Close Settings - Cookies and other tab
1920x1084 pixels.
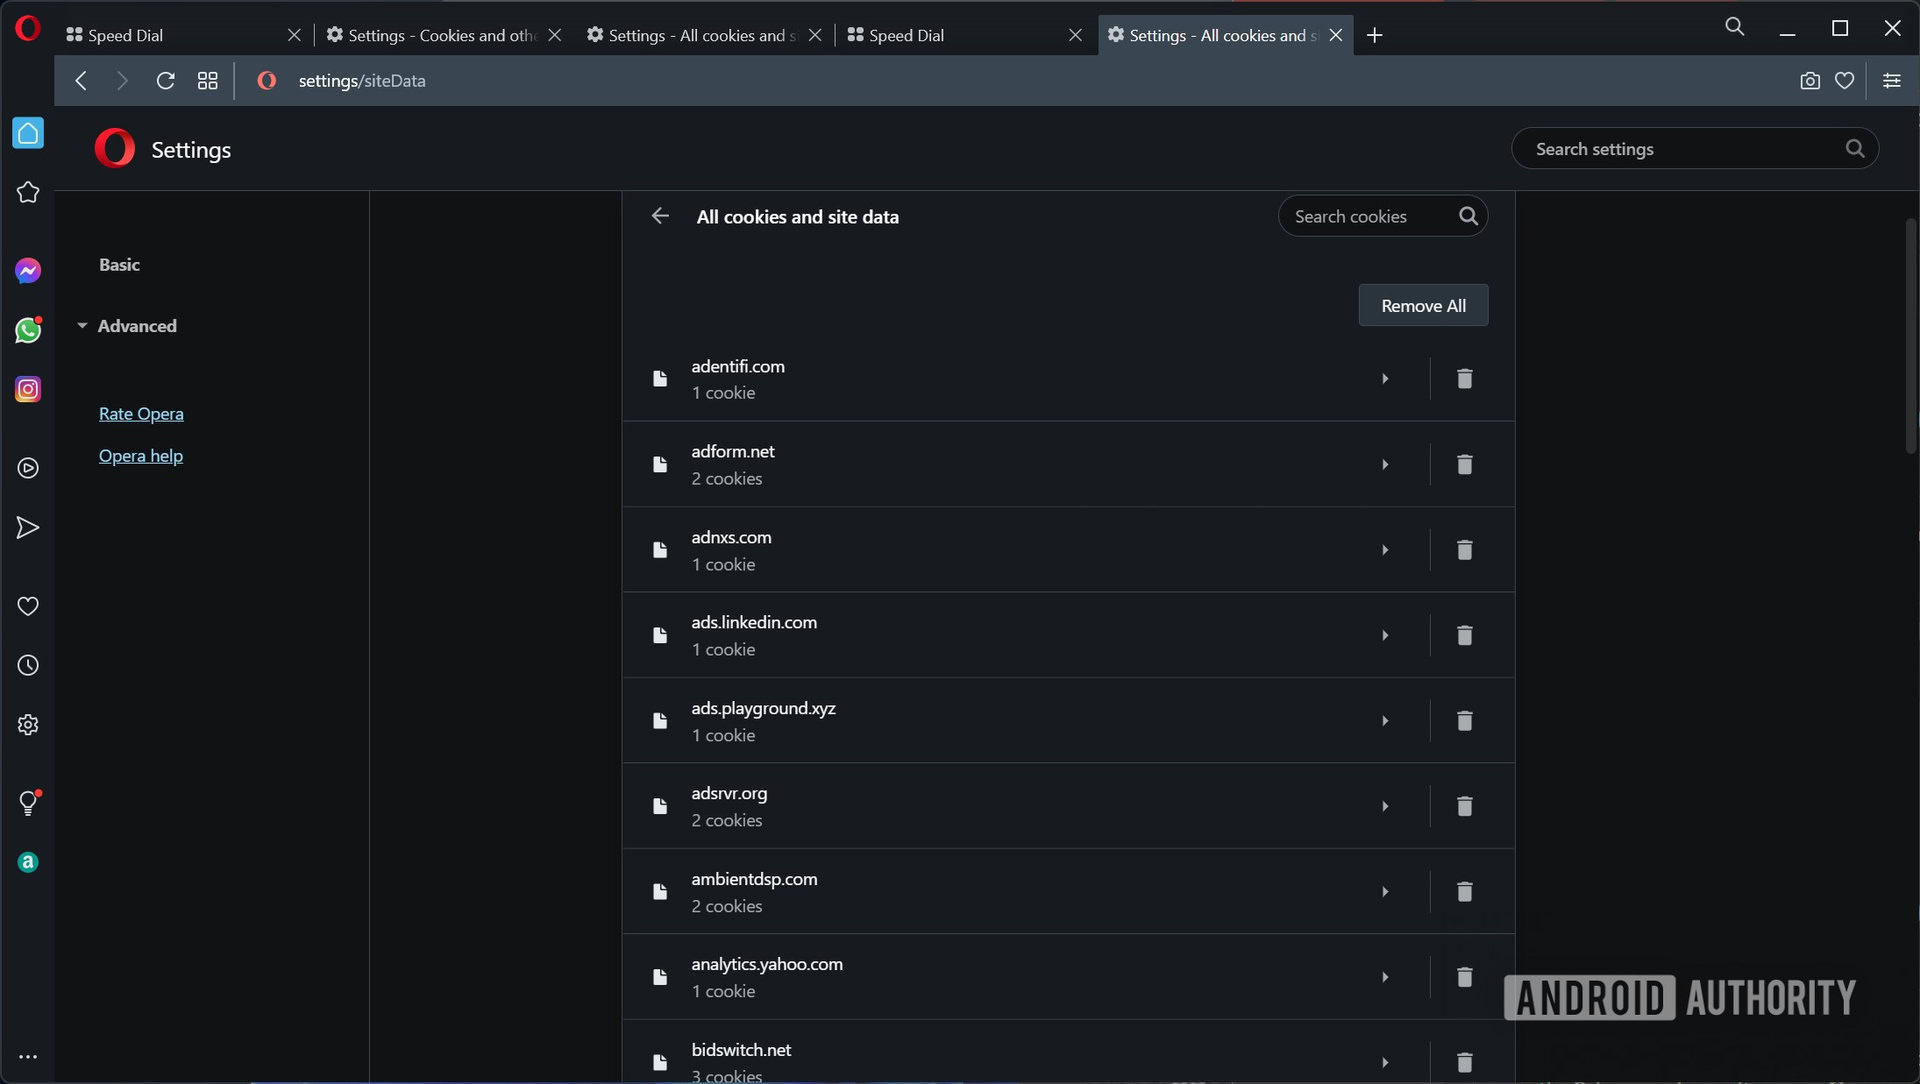(x=555, y=35)
